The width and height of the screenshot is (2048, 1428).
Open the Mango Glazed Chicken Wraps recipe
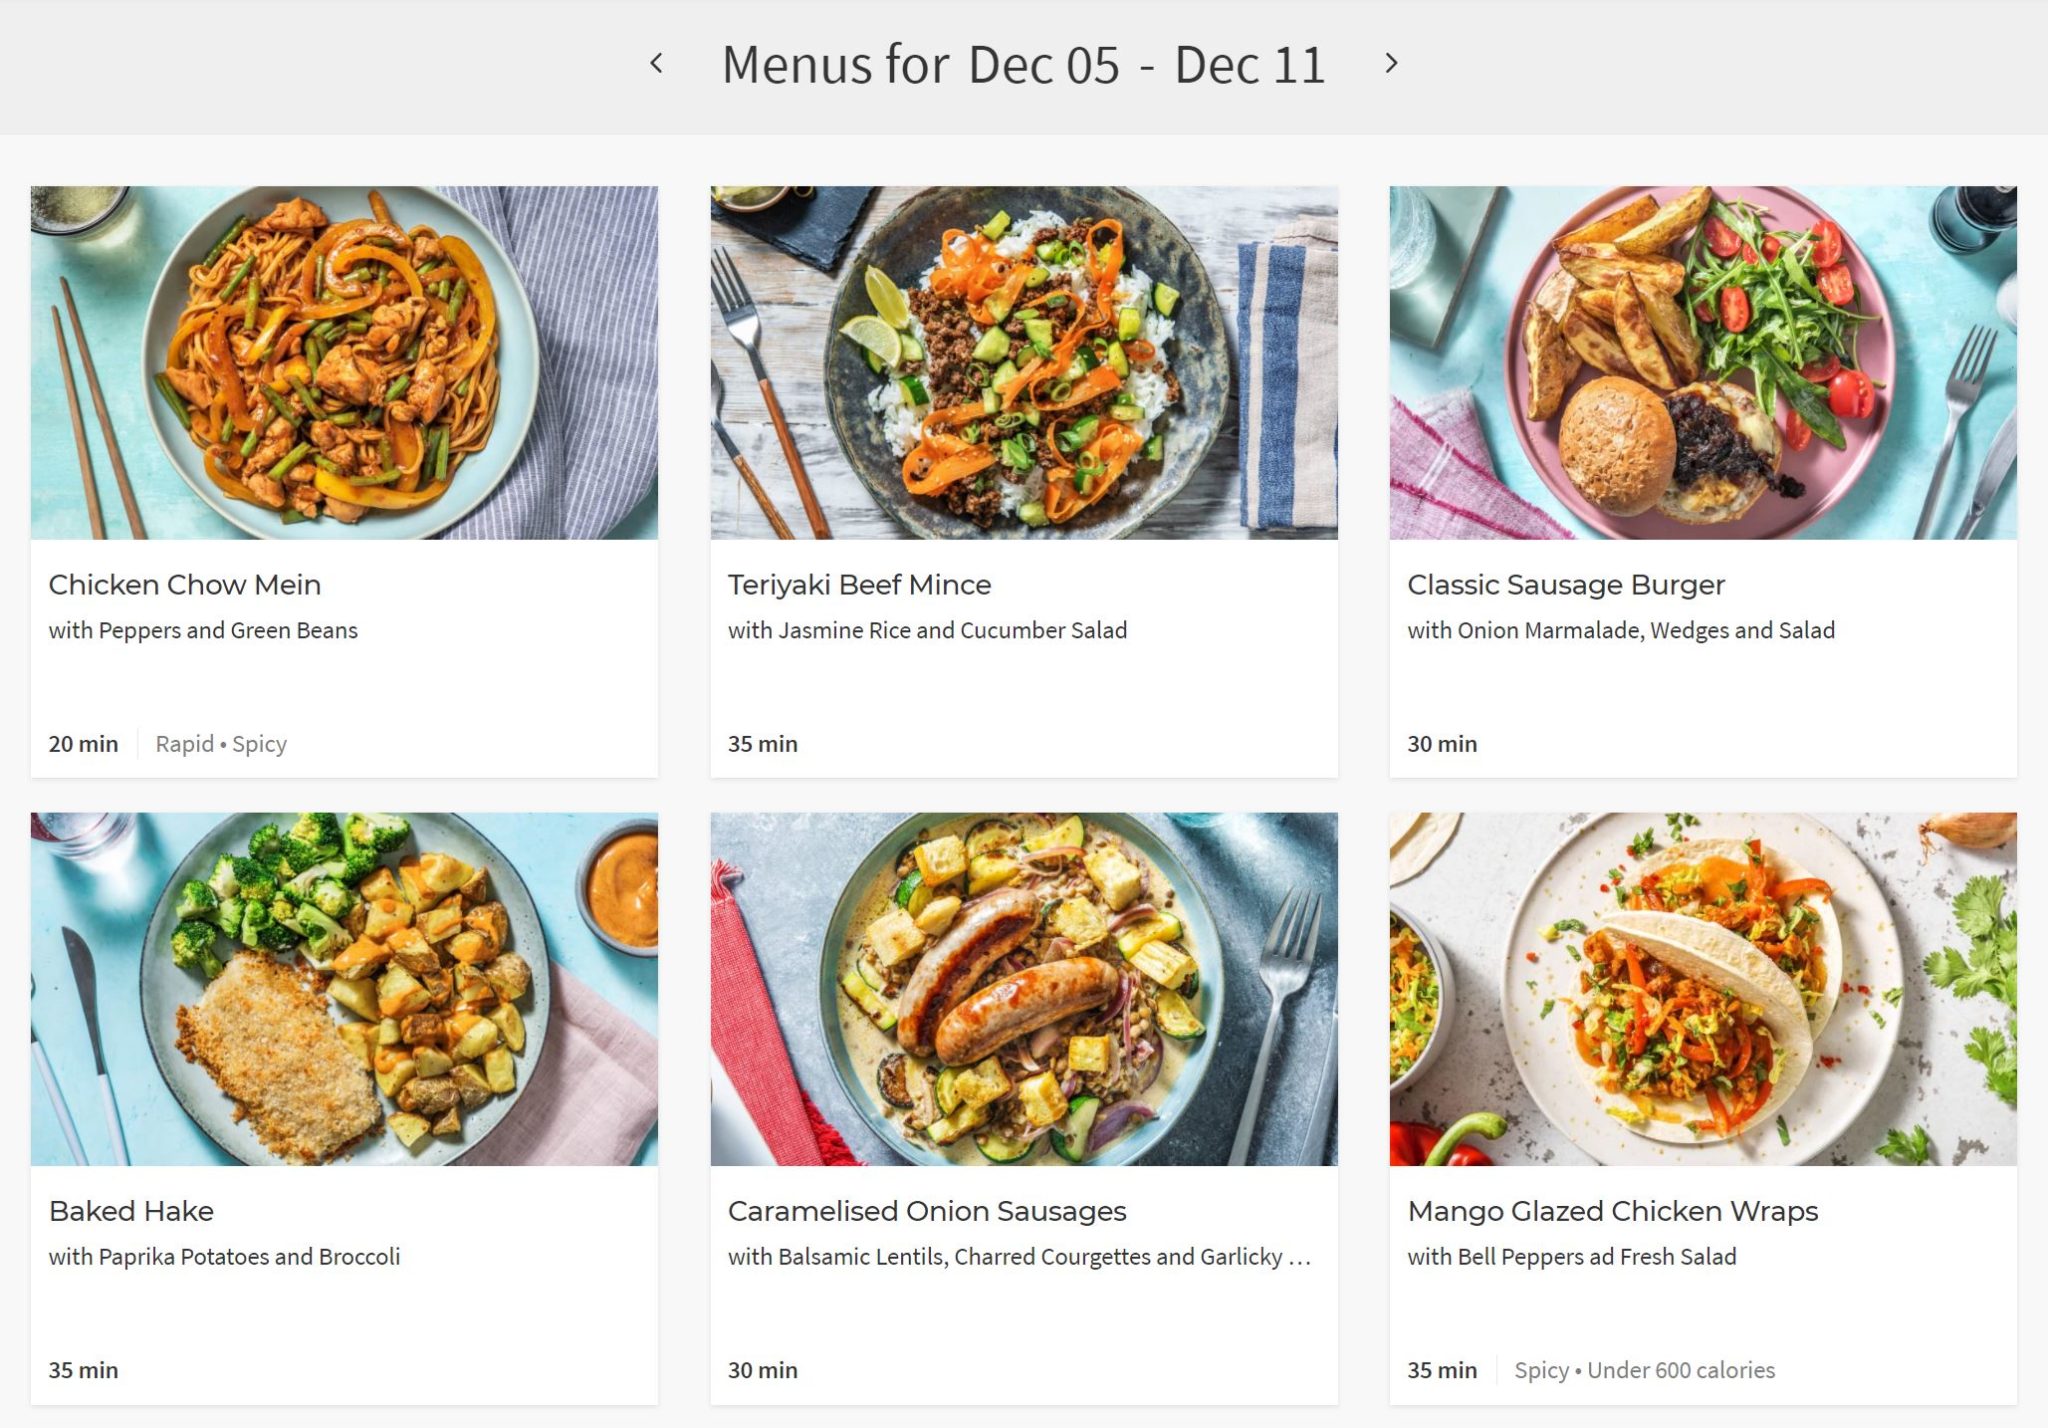pos(1613,1211)
